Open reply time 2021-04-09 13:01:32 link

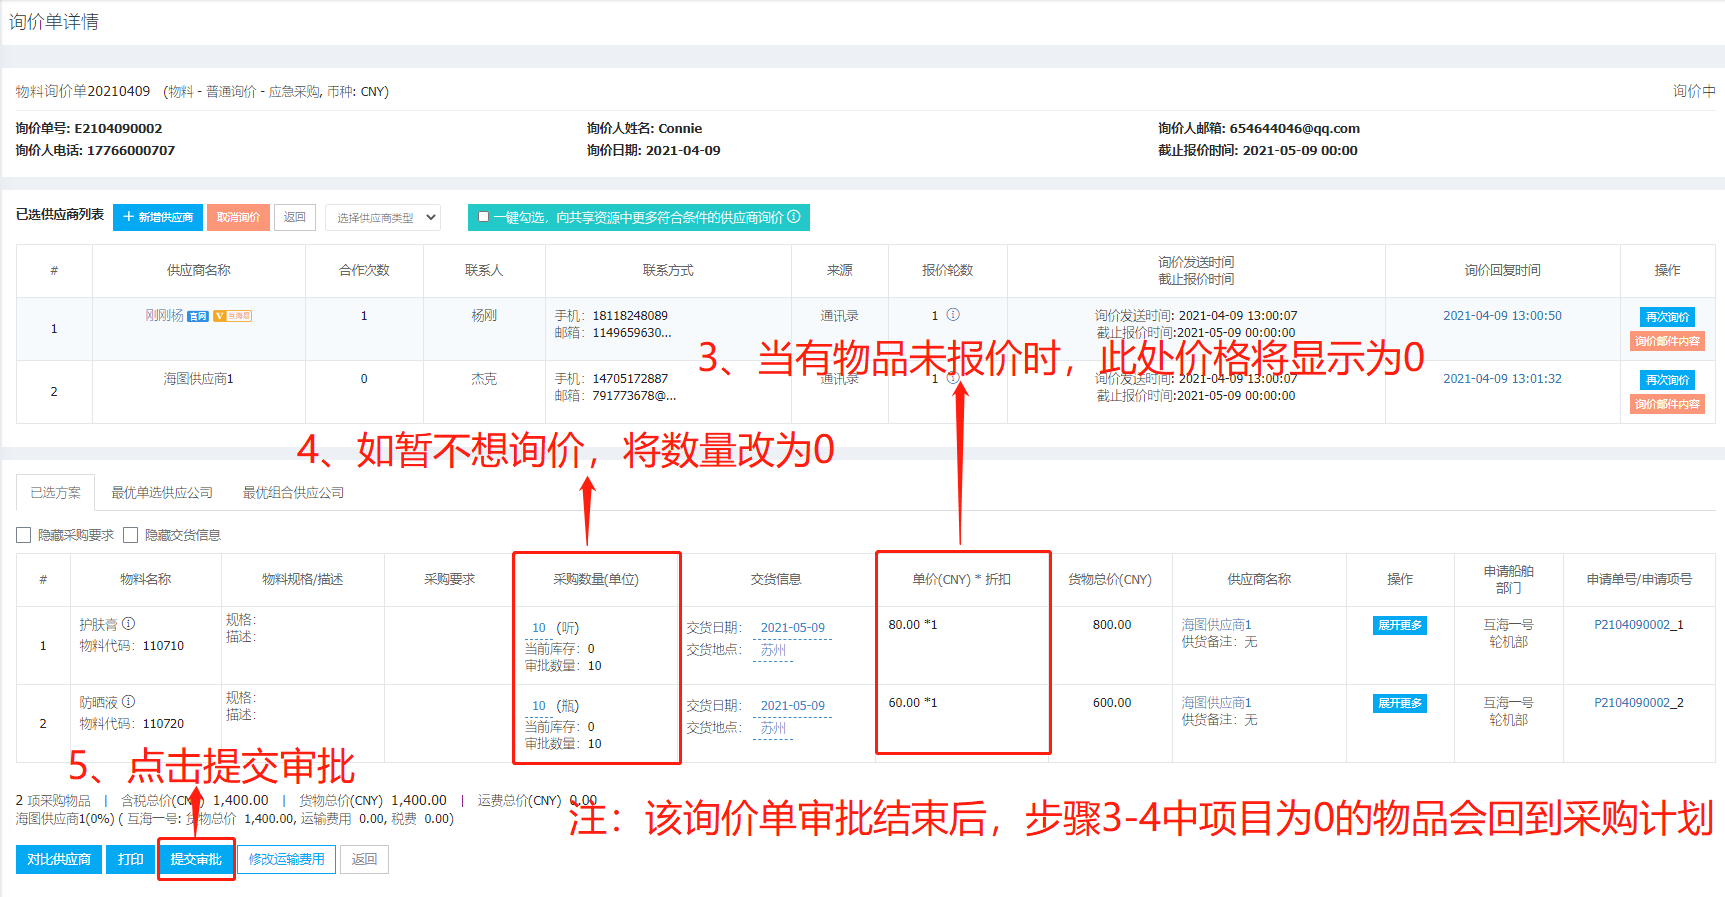pos(1502,379)
